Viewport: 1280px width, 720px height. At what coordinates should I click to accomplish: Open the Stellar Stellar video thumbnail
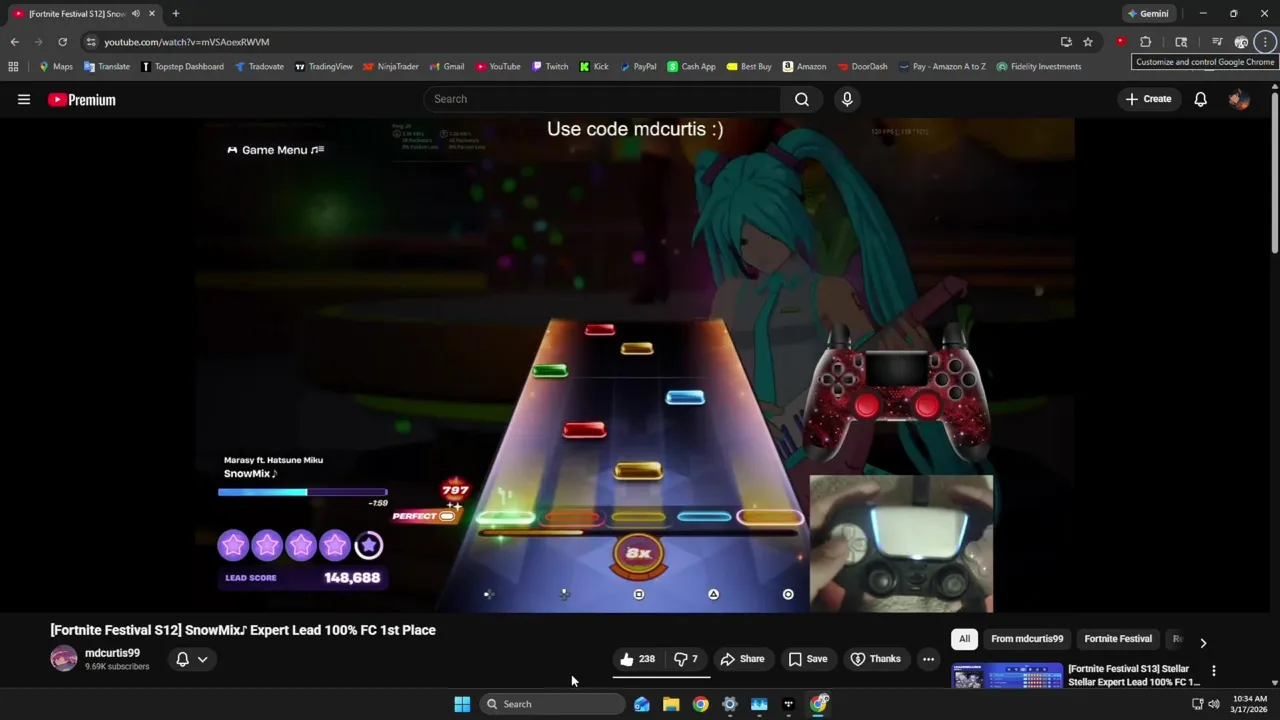pos(1007,675)
